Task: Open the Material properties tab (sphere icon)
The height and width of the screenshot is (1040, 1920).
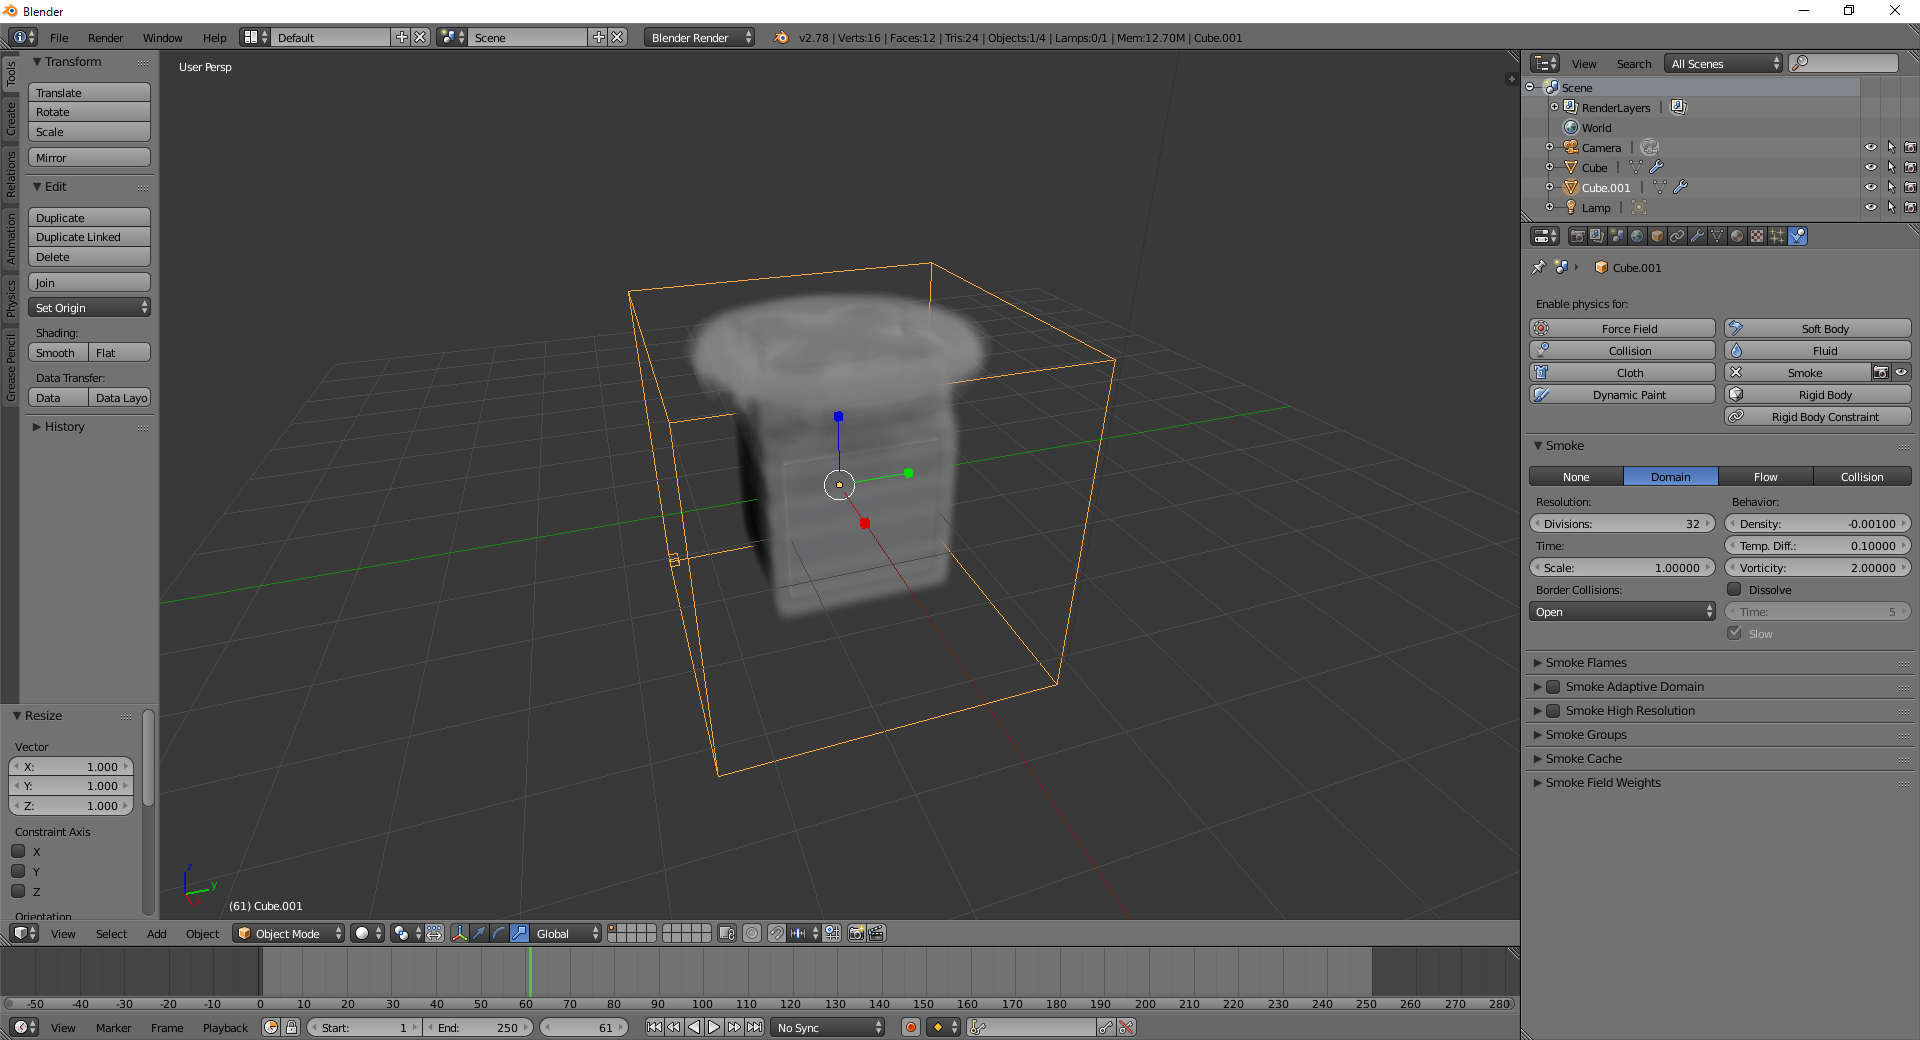Action: pos(1737,236)
